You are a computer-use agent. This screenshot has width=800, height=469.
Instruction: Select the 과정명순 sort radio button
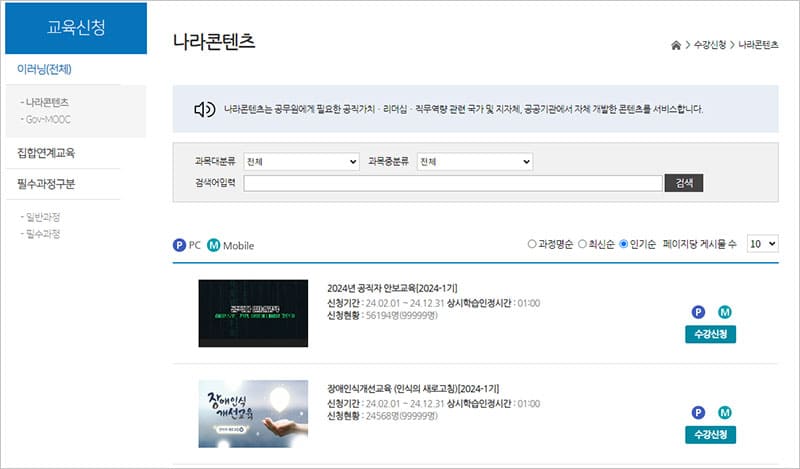532,244
